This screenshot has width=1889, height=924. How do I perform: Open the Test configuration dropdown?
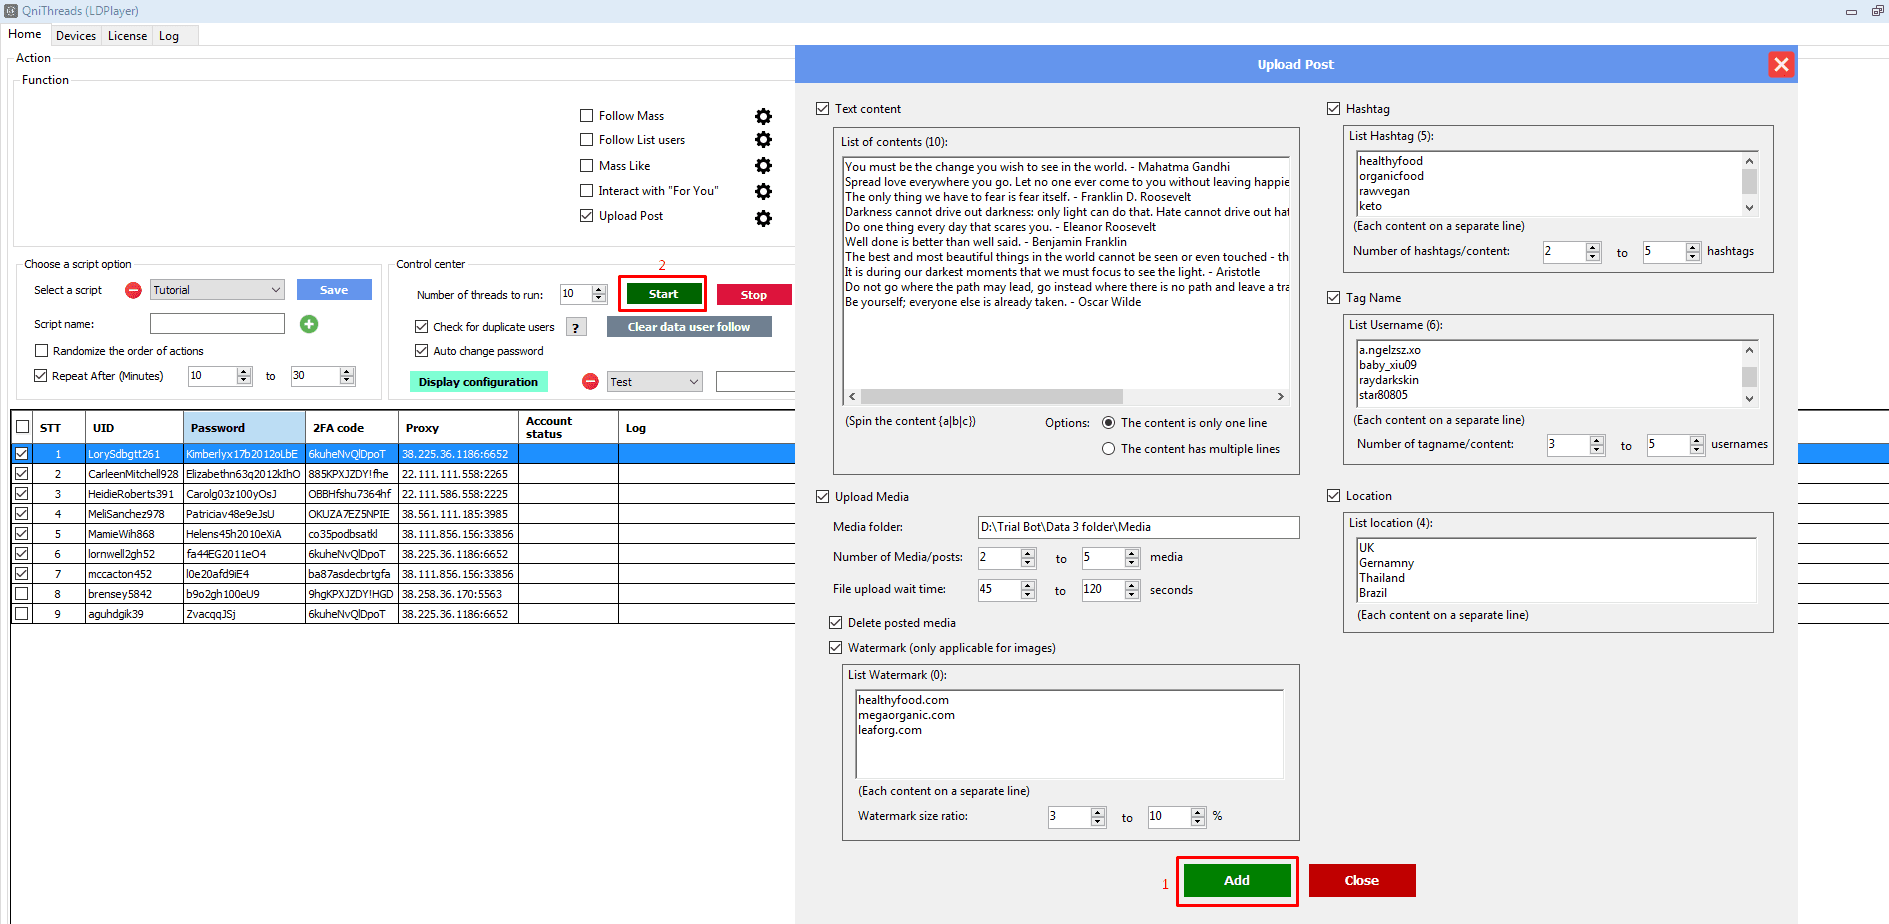pyautogui.click(x=693, y=382)
